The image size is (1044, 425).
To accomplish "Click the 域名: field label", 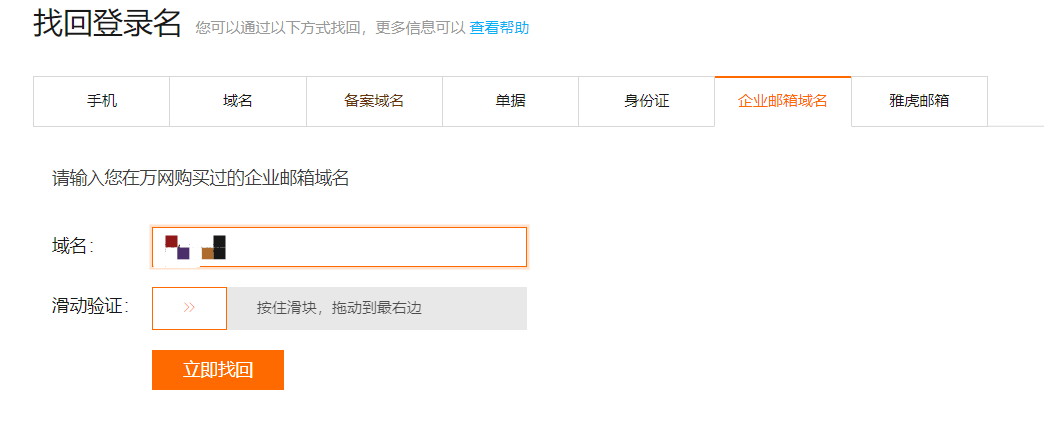I will [73, 247].
